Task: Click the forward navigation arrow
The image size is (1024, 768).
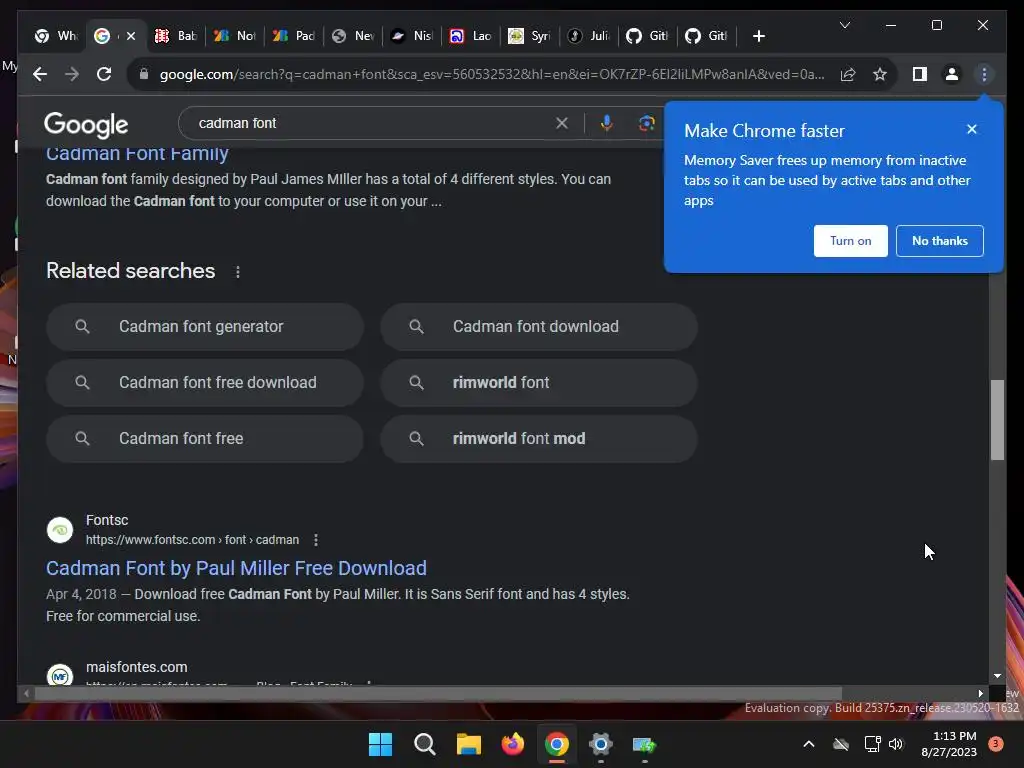Action: (x=72, y=74)
